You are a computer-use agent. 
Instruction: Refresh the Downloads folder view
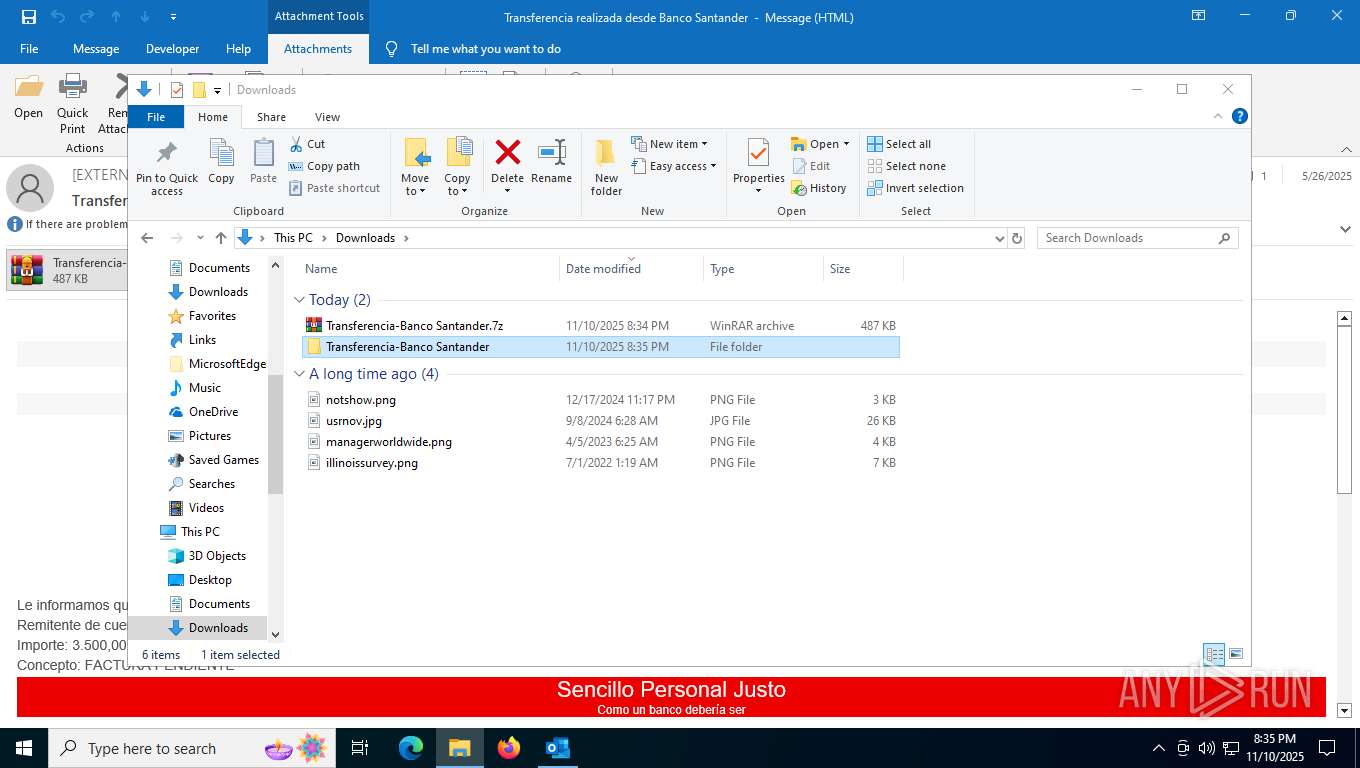[x=1017, y=238]
